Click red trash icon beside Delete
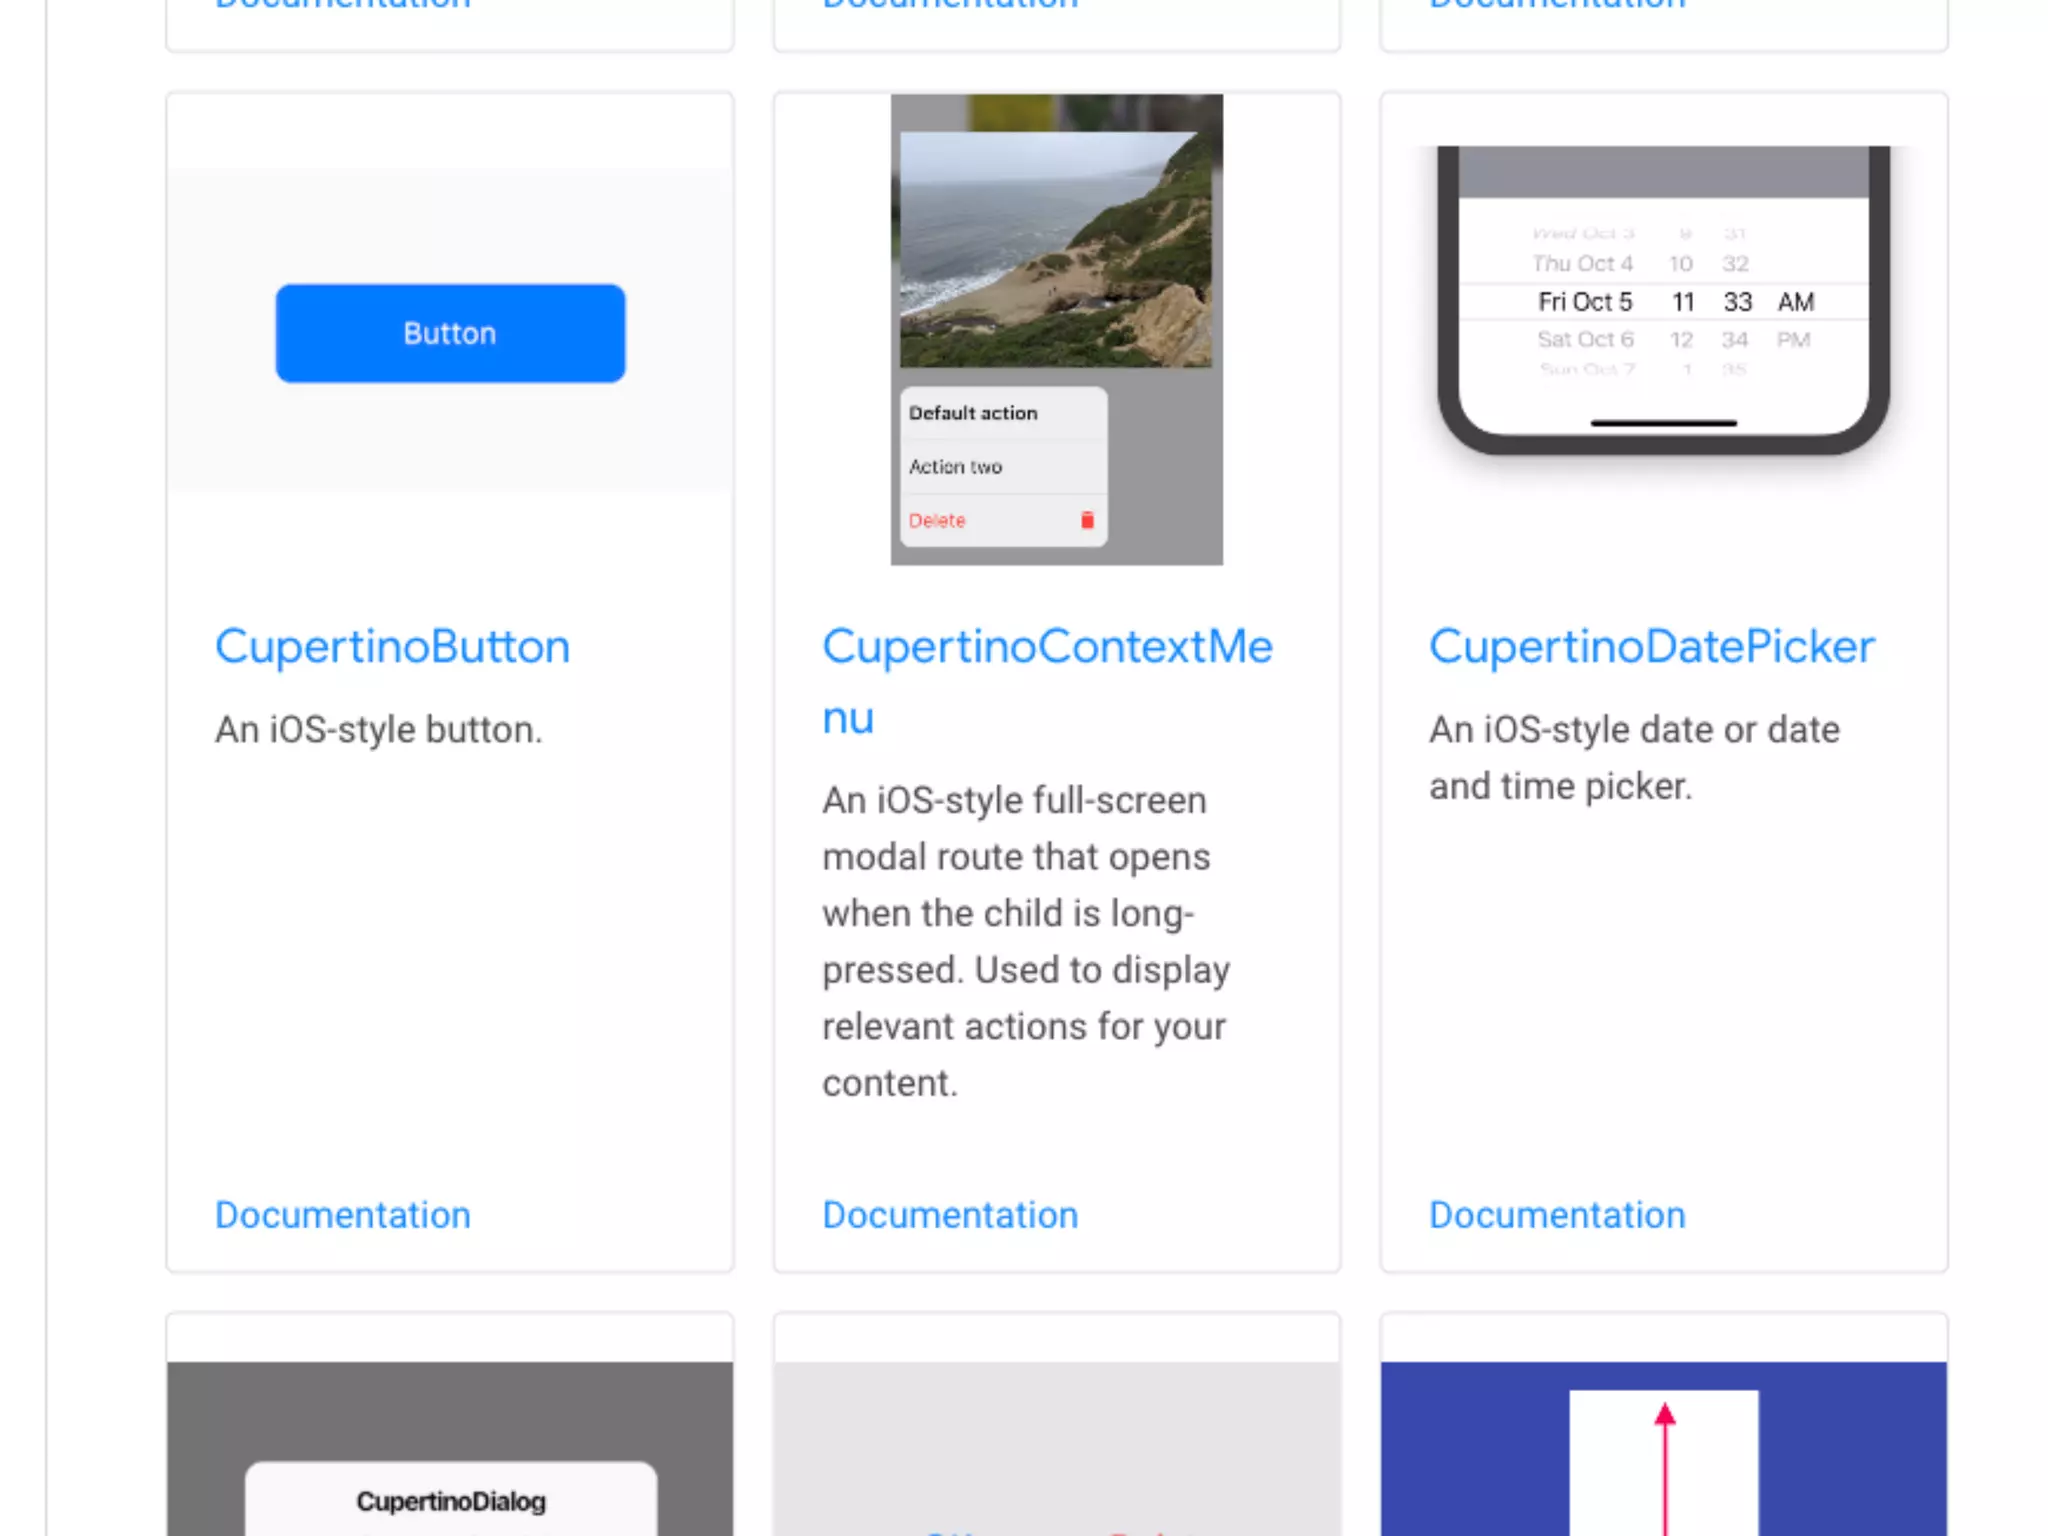The height and width of the screenshot is (1536, 2048). (x=1087, y=520)
